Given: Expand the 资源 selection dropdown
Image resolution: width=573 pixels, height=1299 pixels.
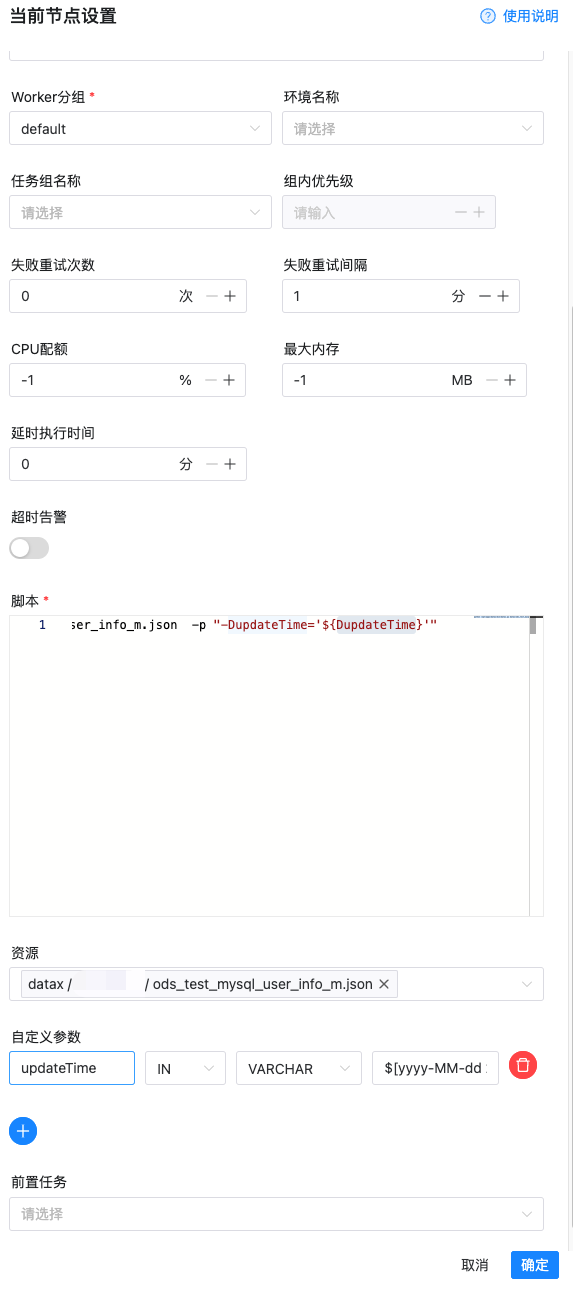Looking at the screenshot, I should click(527, 985).
